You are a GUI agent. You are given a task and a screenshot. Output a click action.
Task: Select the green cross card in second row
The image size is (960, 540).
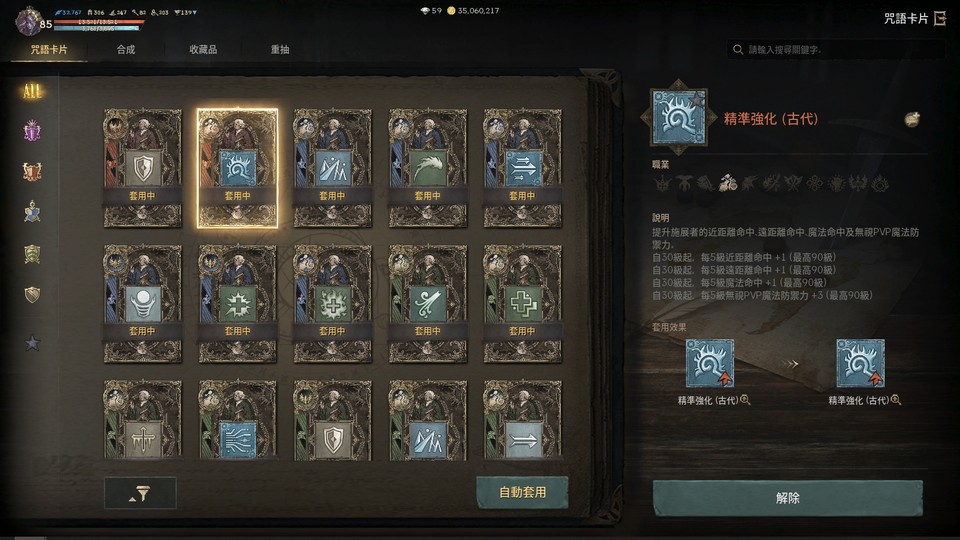click(x=522, y=304)
